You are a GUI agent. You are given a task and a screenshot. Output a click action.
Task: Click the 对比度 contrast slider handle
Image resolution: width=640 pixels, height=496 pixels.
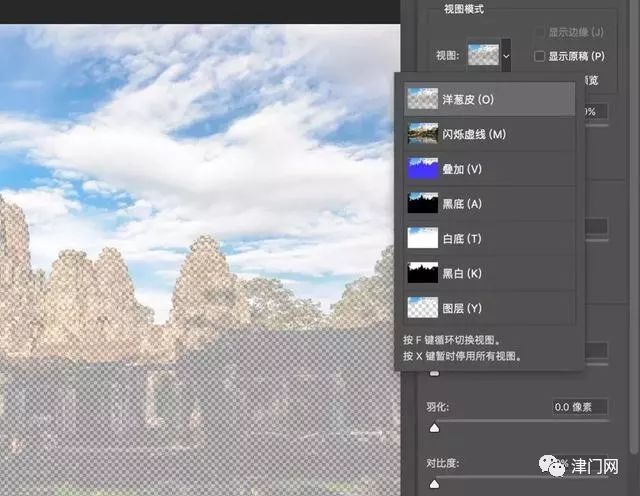click(x=435, y=484)
